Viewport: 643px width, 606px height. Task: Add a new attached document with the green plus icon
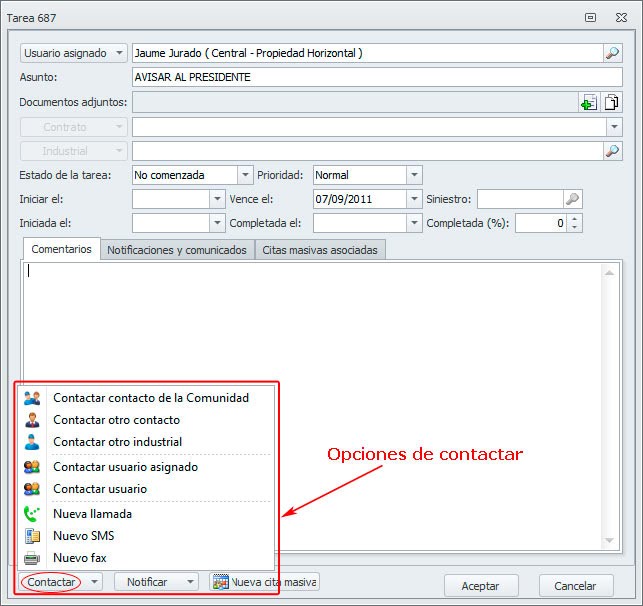[589, 102]
